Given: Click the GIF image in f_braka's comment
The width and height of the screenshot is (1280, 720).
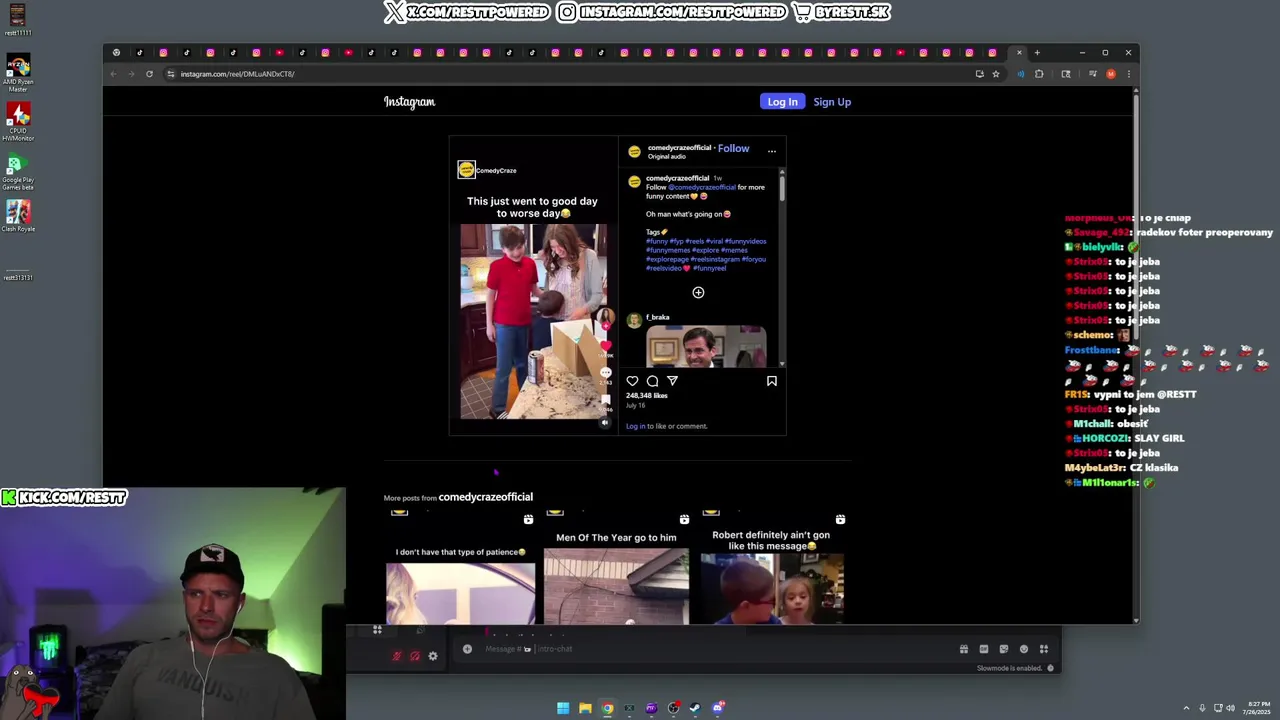Looking at the screenshot, I should pos(706,347).
